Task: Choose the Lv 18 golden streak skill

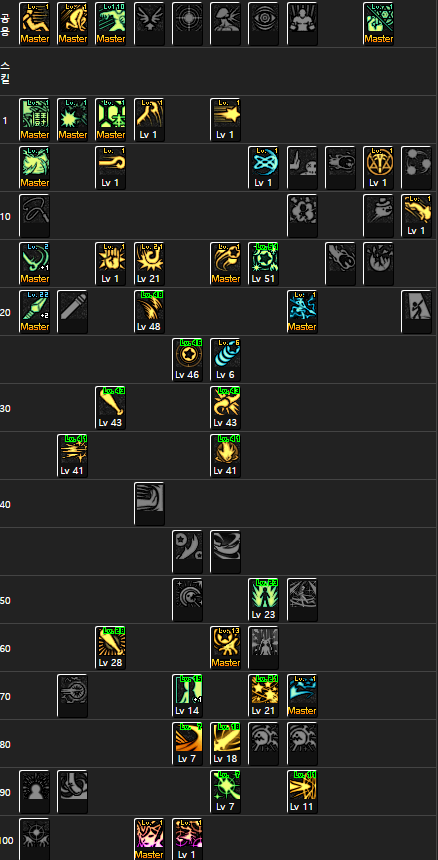Action: point(225,744)
